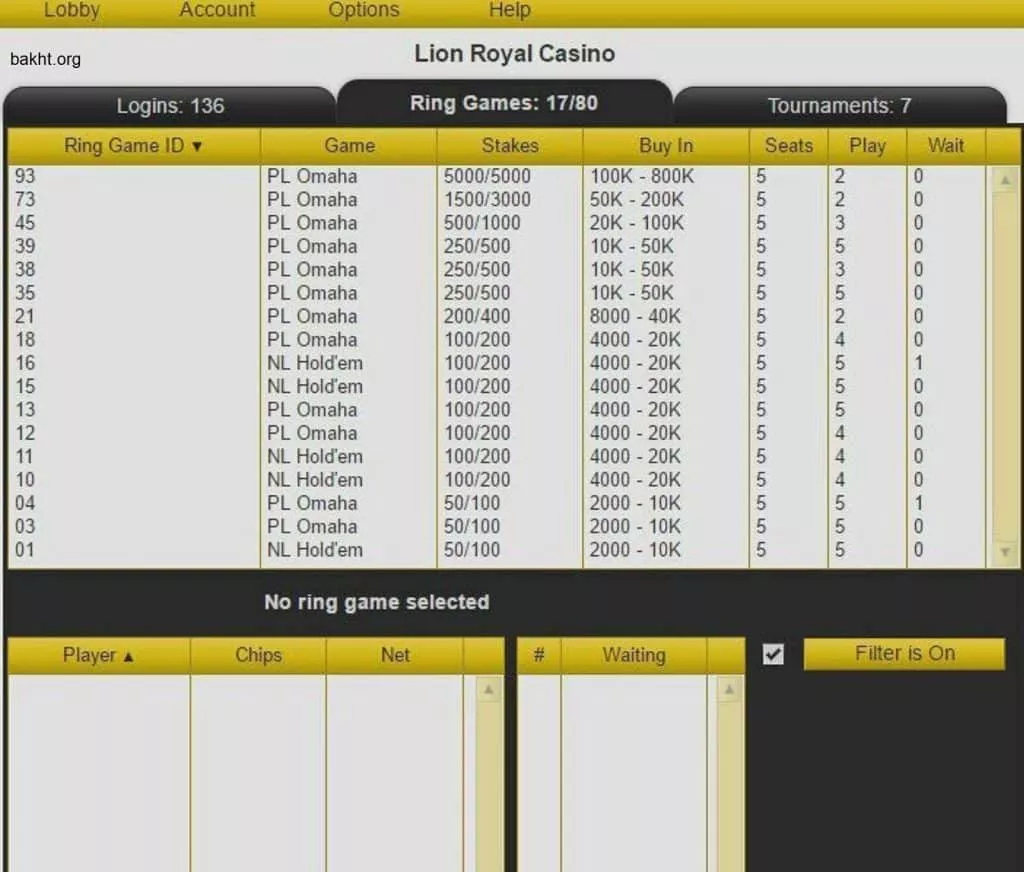Select ring game 16 NL Hold'em row

pyautogui.click(x=300, y=363)
